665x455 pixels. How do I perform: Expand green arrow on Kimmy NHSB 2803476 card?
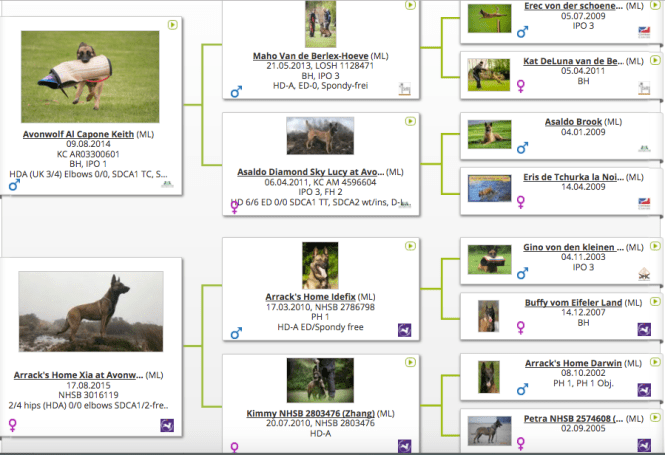click(x=410, y=361)
